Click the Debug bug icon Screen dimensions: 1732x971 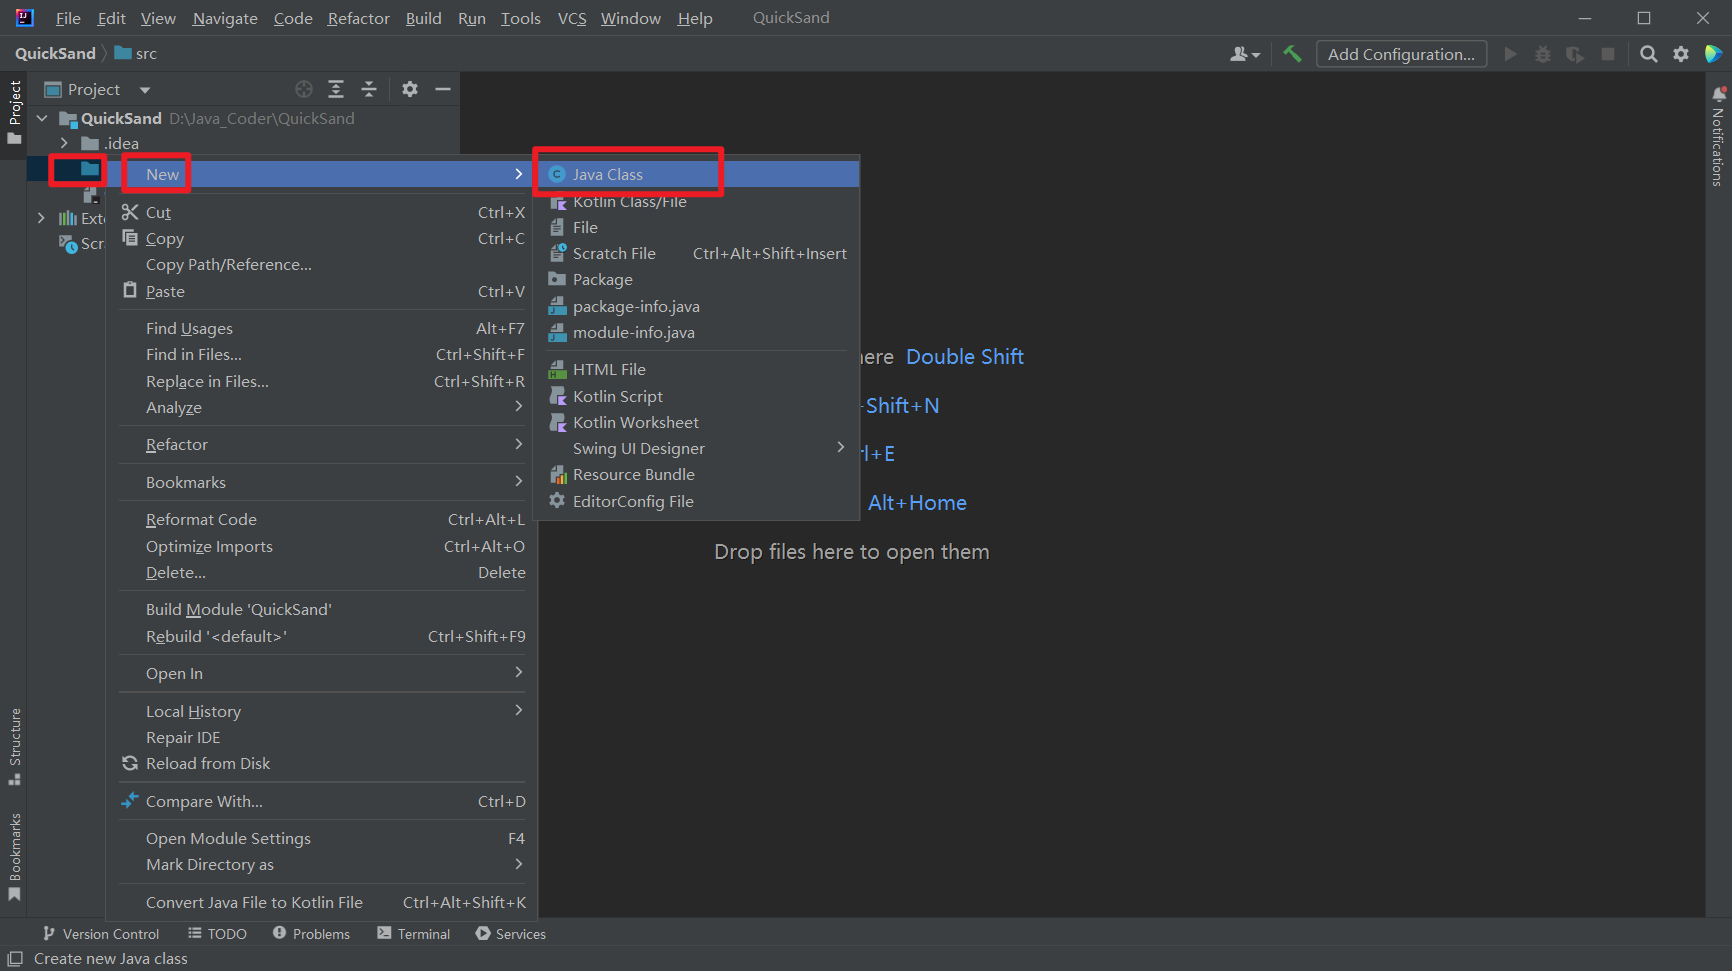[1543, 54]
